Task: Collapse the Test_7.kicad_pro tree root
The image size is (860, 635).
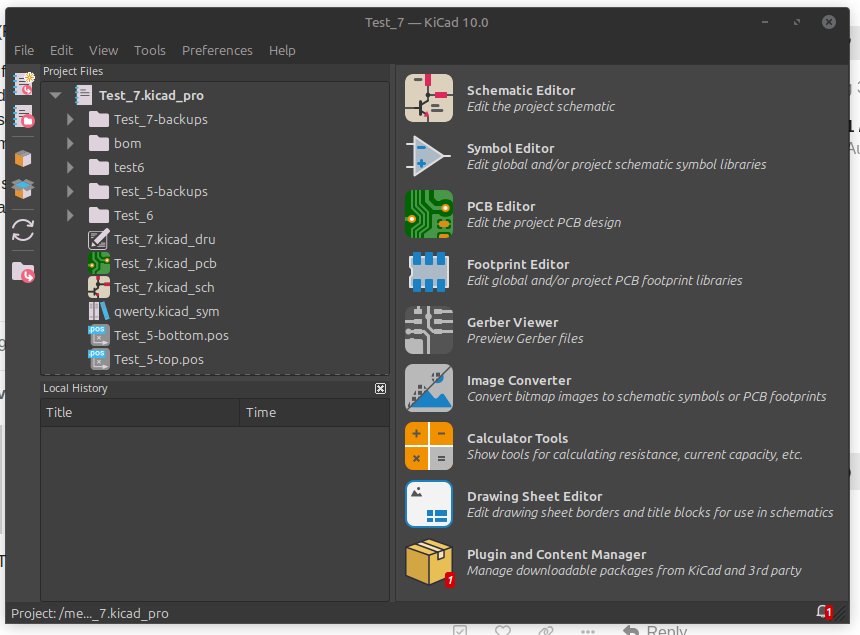Action: (55, 95)
